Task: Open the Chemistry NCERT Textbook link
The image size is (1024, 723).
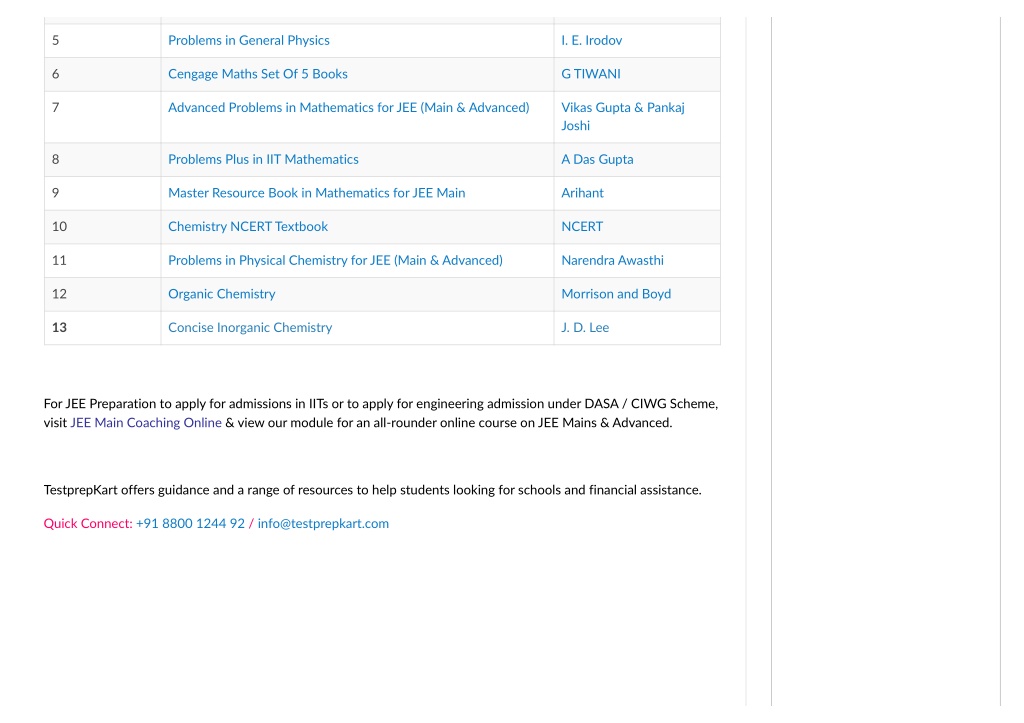Action: (x=248, y=227)
